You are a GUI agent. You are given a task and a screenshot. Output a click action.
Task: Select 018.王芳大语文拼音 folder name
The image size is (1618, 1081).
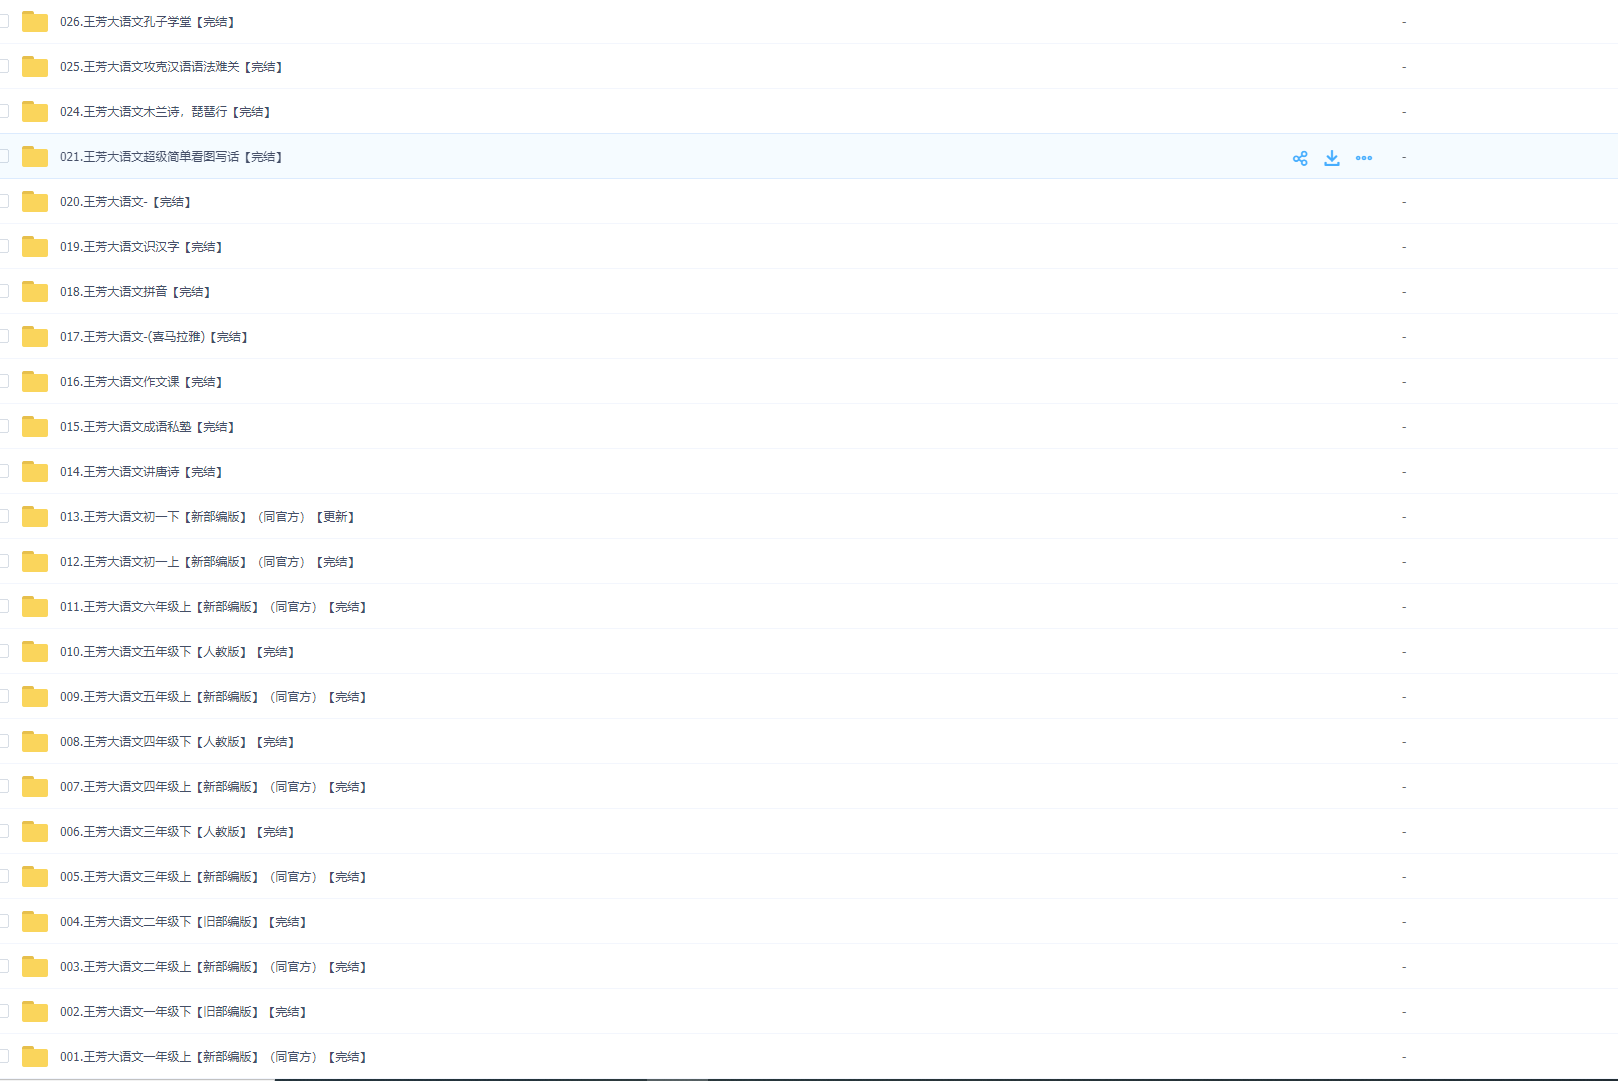pos(135,291)
